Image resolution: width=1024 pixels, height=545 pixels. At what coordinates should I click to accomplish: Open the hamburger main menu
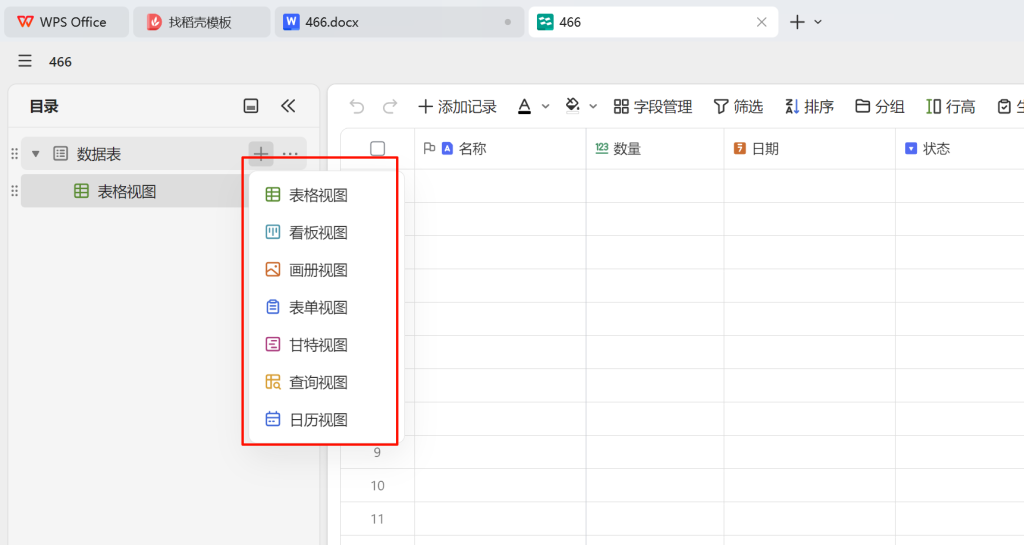25,61
